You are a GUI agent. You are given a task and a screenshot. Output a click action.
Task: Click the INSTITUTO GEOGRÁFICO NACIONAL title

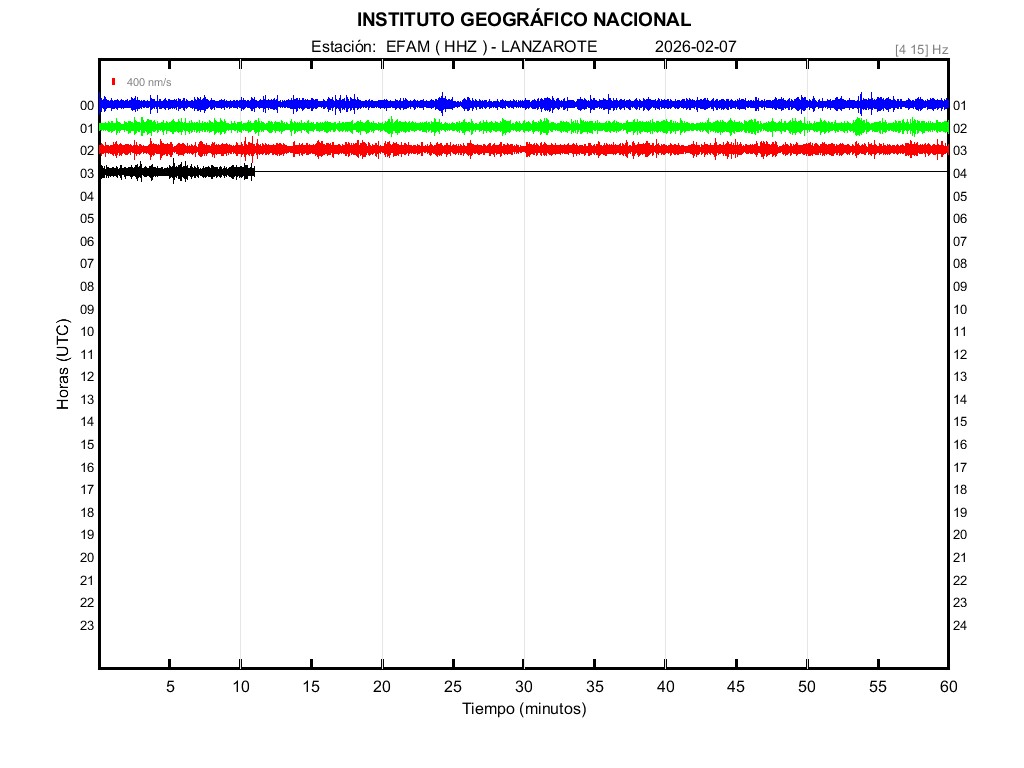523,19
